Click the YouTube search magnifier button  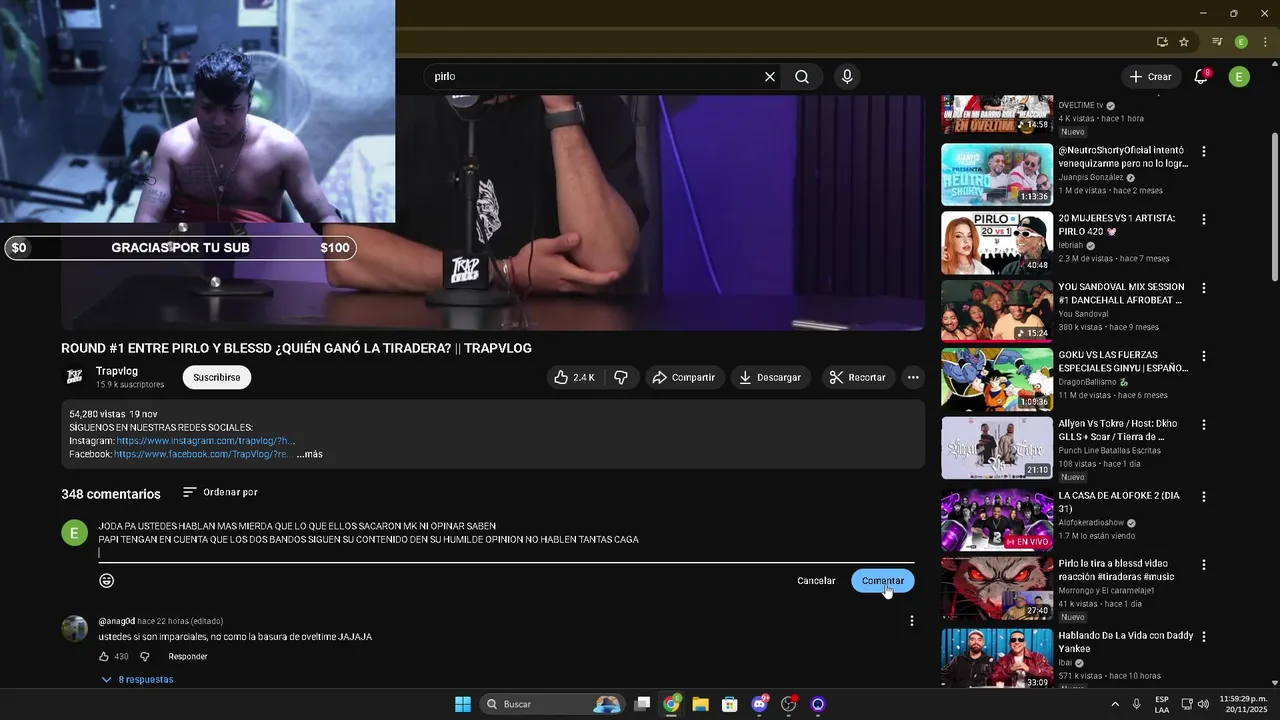tap(802, 77)
